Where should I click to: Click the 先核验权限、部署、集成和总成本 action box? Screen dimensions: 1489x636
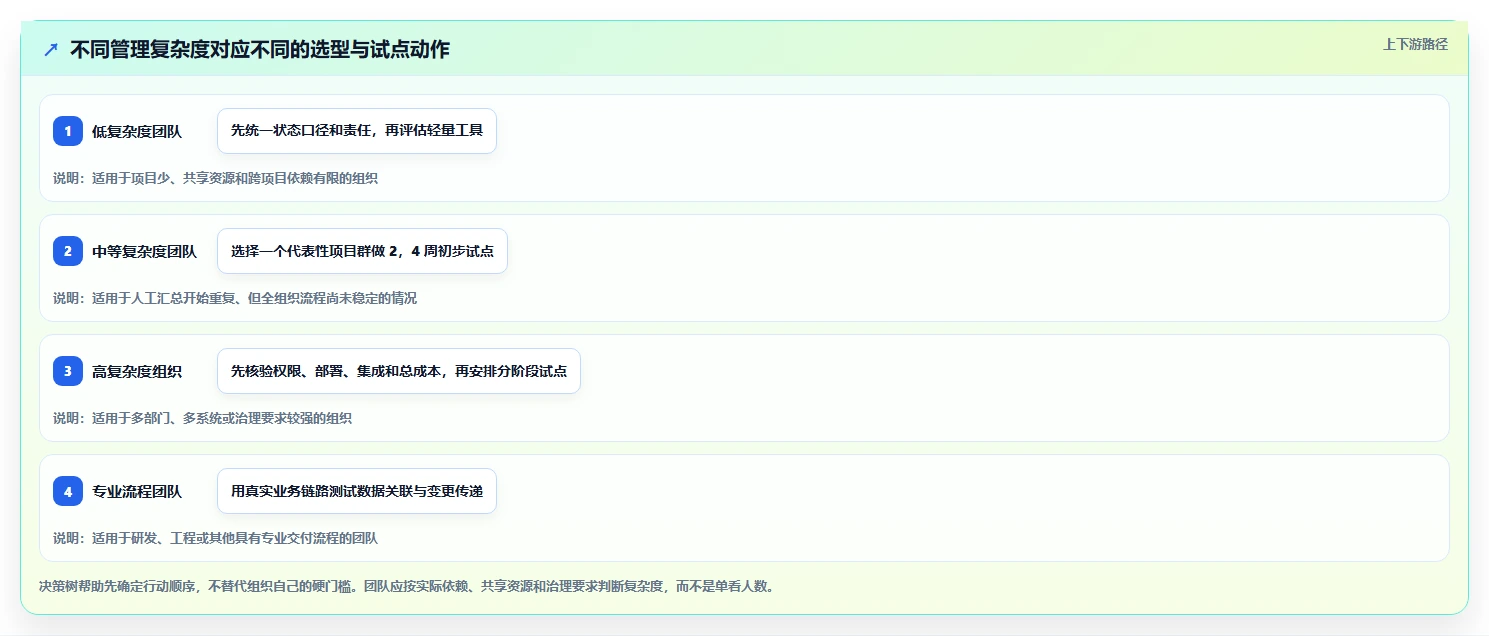[x=399, y=371]
